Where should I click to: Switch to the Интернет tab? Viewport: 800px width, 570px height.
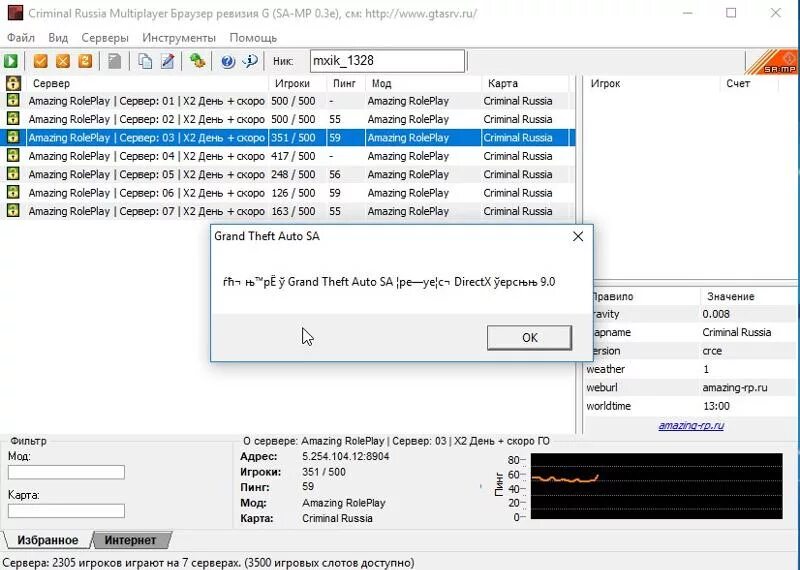click(131, 540)
